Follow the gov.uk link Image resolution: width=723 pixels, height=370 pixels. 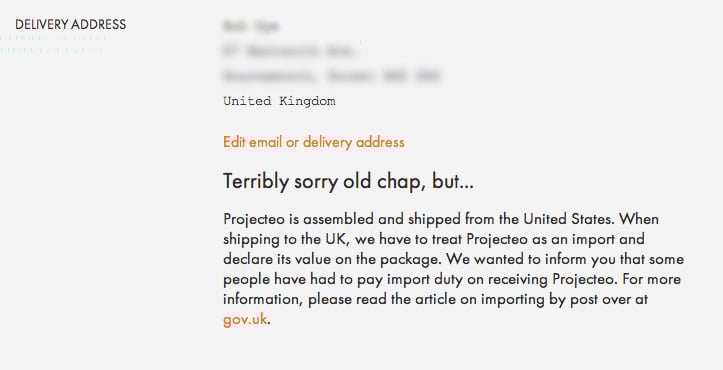(245, 319)
